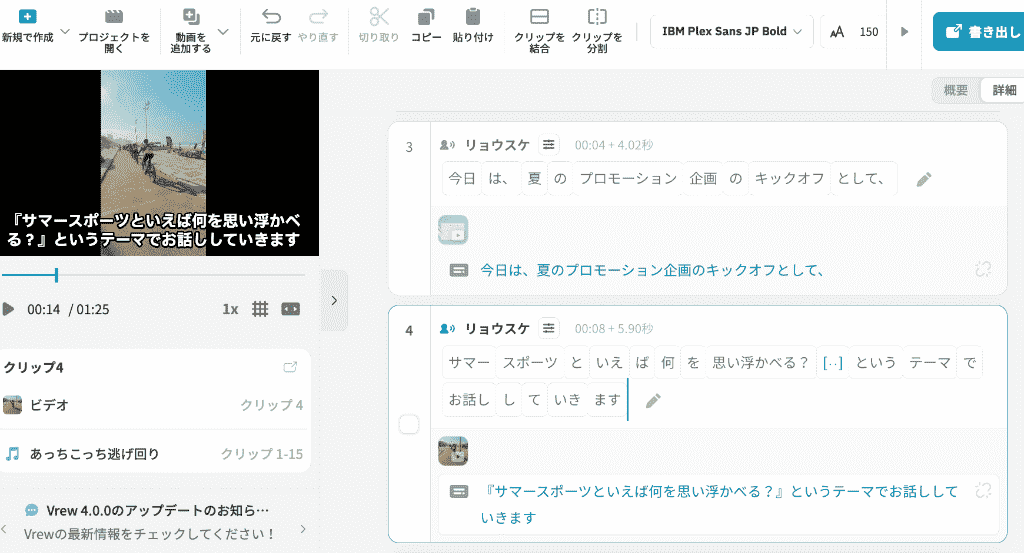The height and width of the screenshot is (553, 1024).
Task: Toggle caption link icon in clip 3 subtitle
Action: [x=983, y=269]
